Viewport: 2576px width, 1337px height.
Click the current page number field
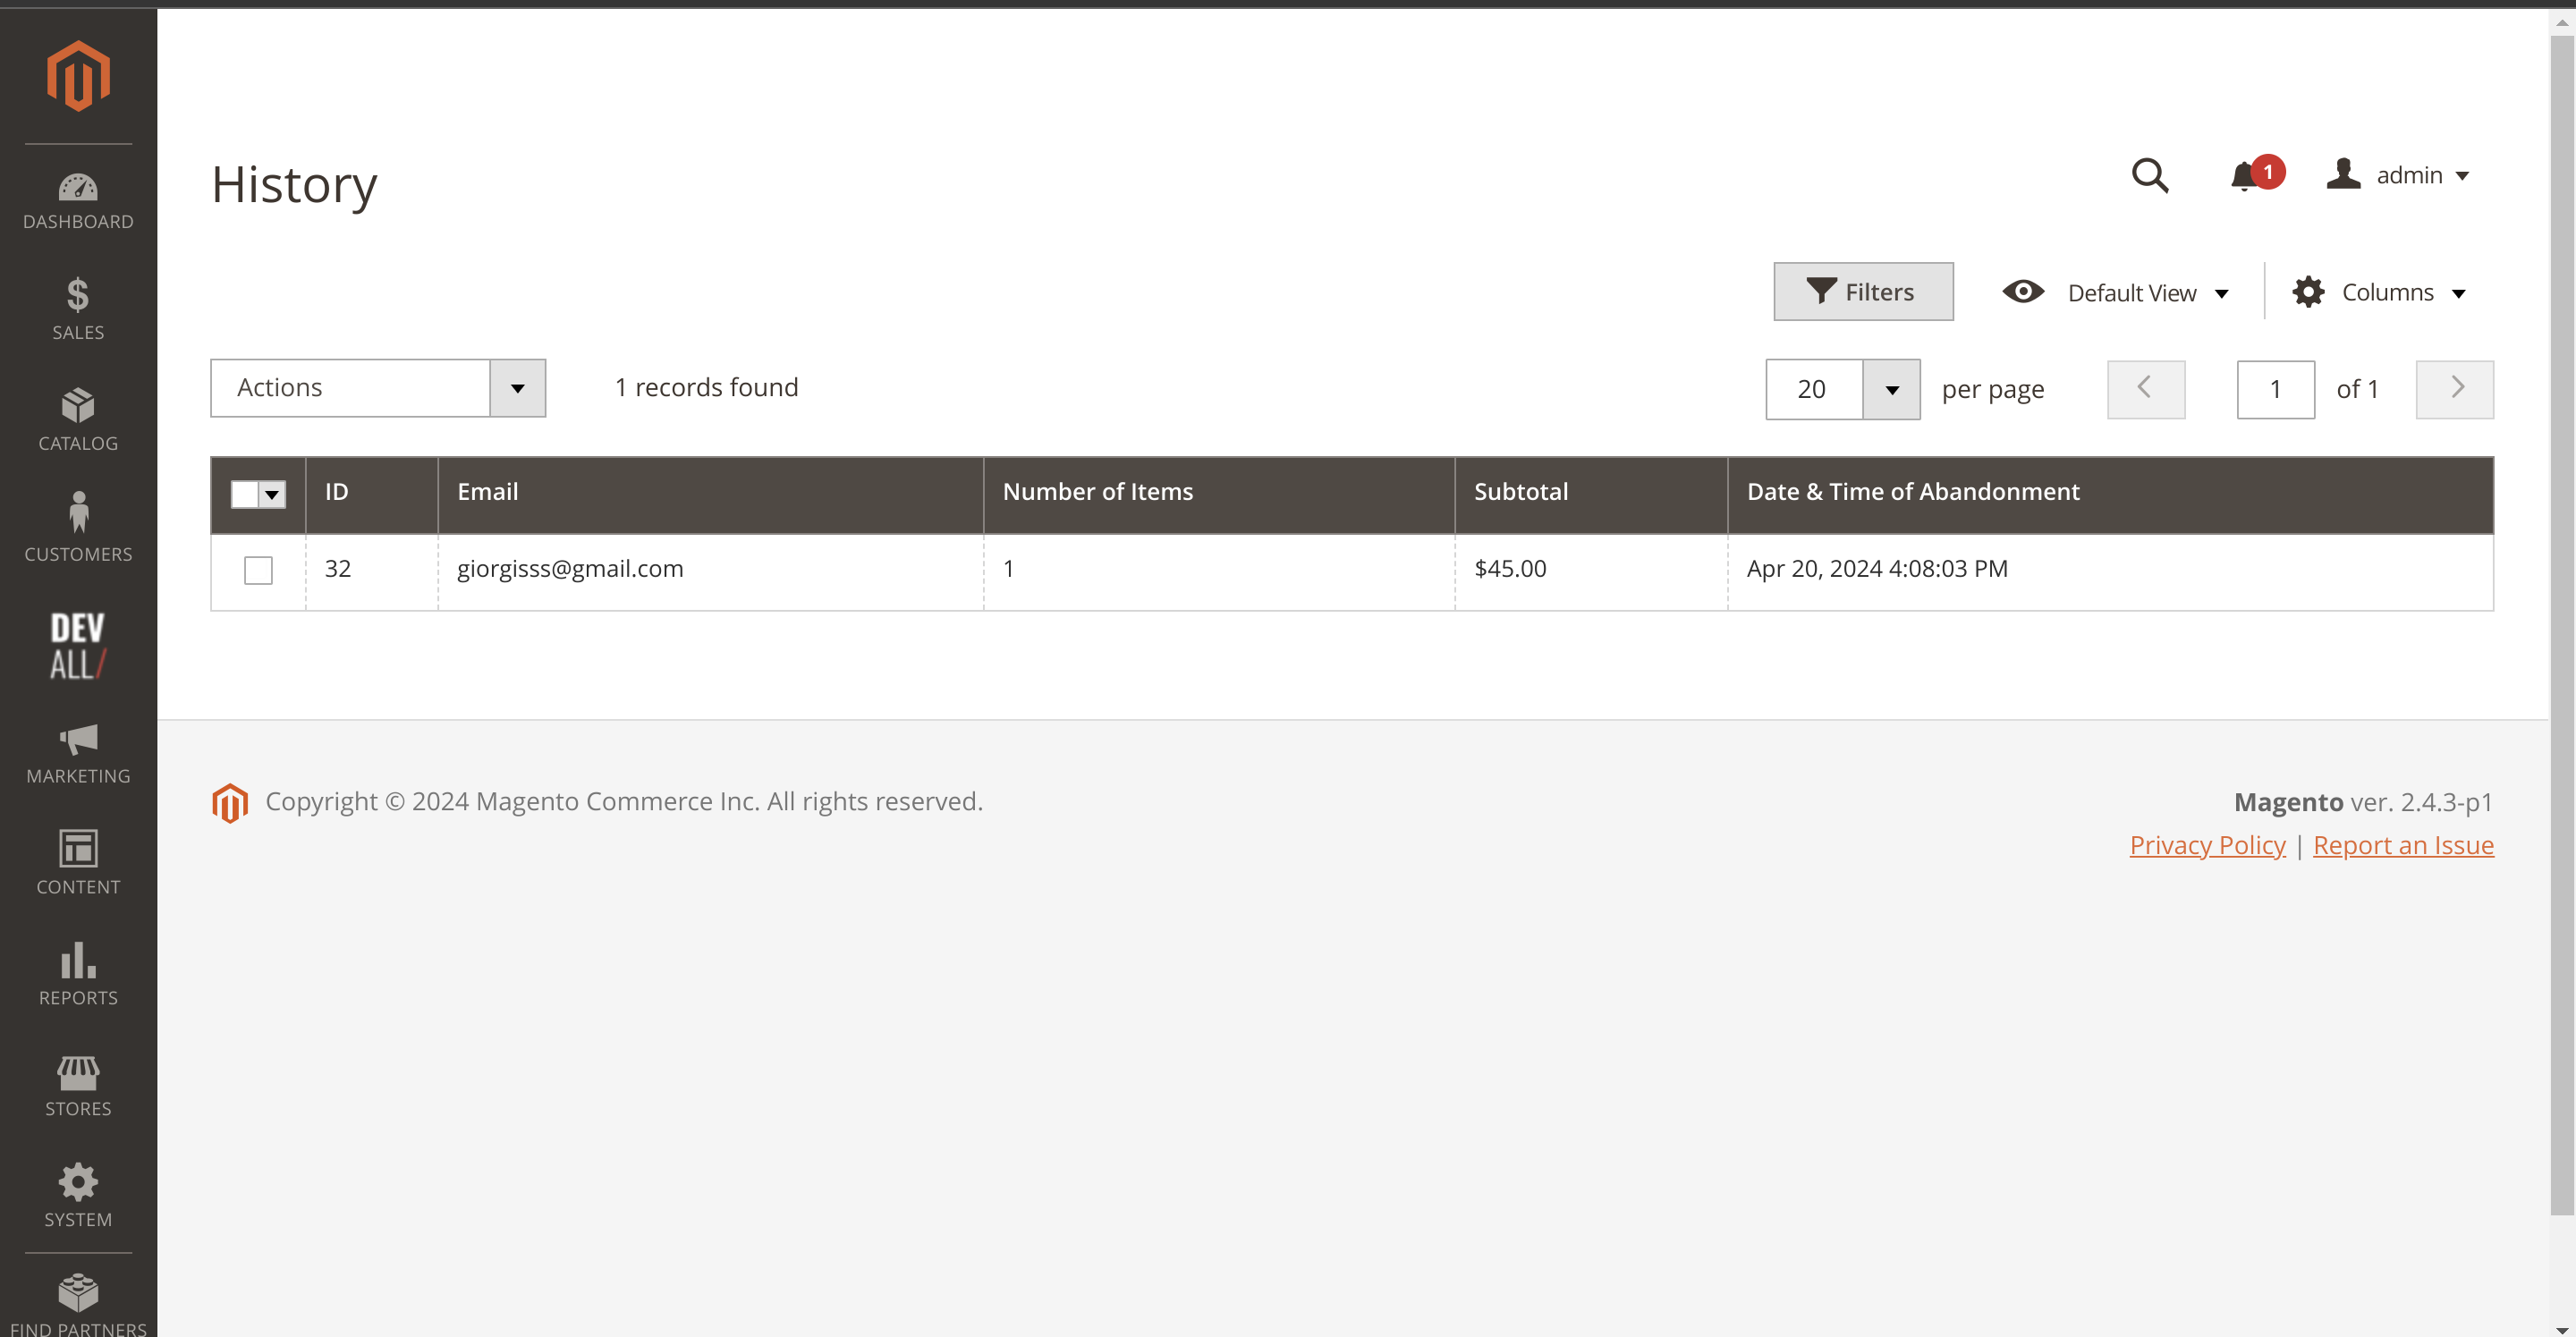pyautogui.click(x=2274, y=390)
